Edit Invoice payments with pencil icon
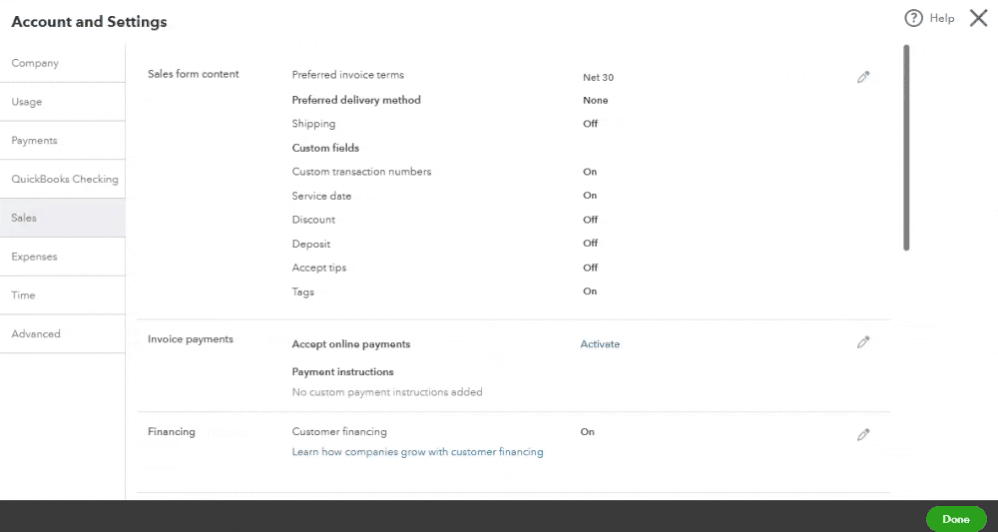Image resolution: width=998 pixels, height=532 pixels. [x=863, y=342]
